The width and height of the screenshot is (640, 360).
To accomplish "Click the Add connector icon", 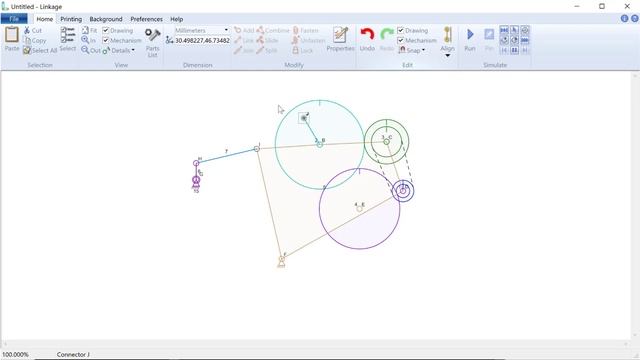I will [x=238, y=30].
